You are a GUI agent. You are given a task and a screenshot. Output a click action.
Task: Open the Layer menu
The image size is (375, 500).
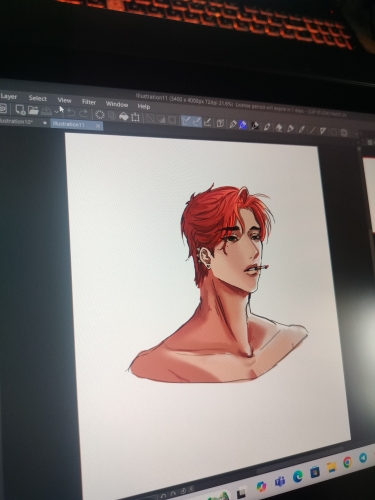[8, 96]
